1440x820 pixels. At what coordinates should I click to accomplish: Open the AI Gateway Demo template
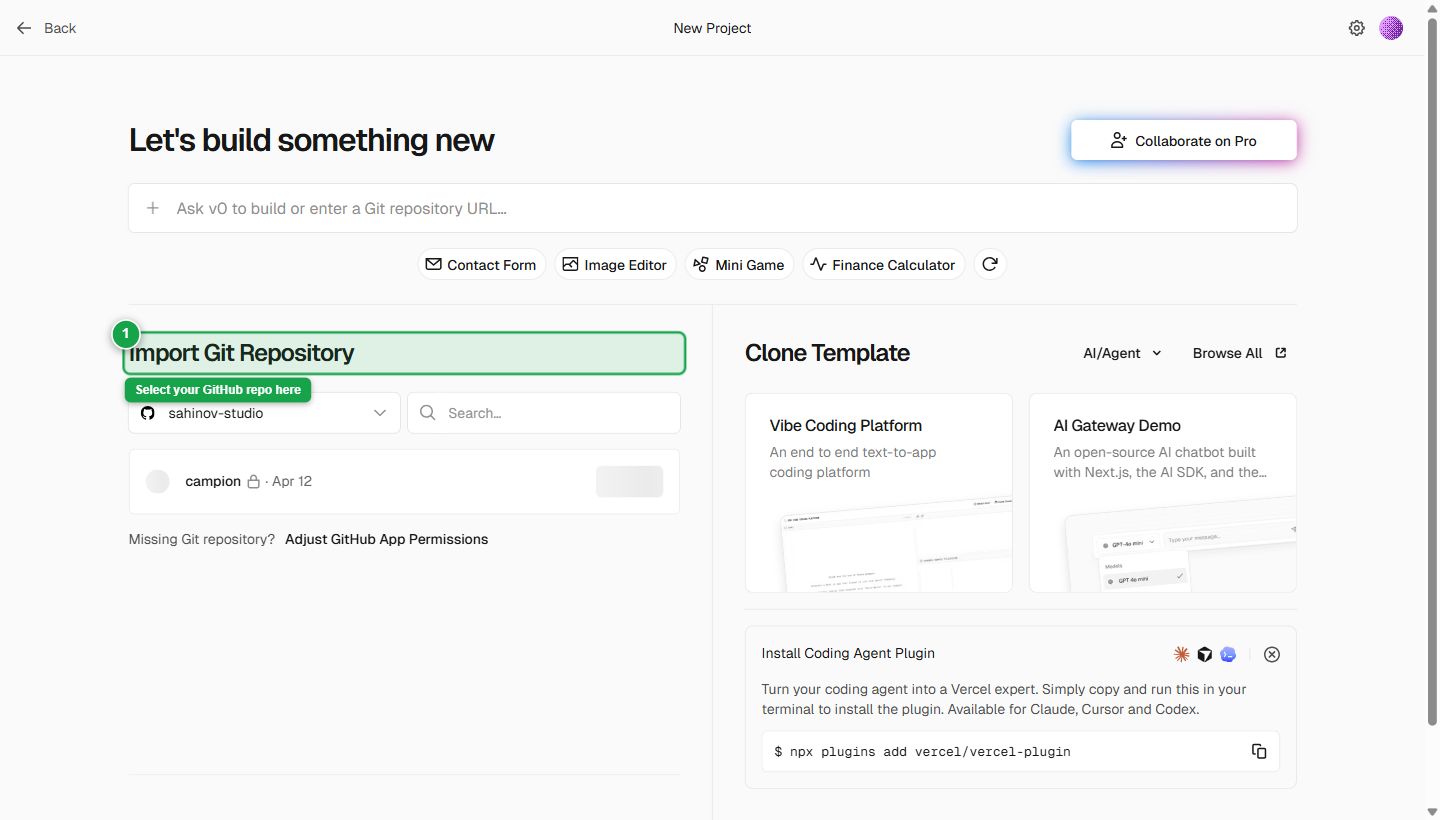pyautogui.click(x=1163, y=493)
